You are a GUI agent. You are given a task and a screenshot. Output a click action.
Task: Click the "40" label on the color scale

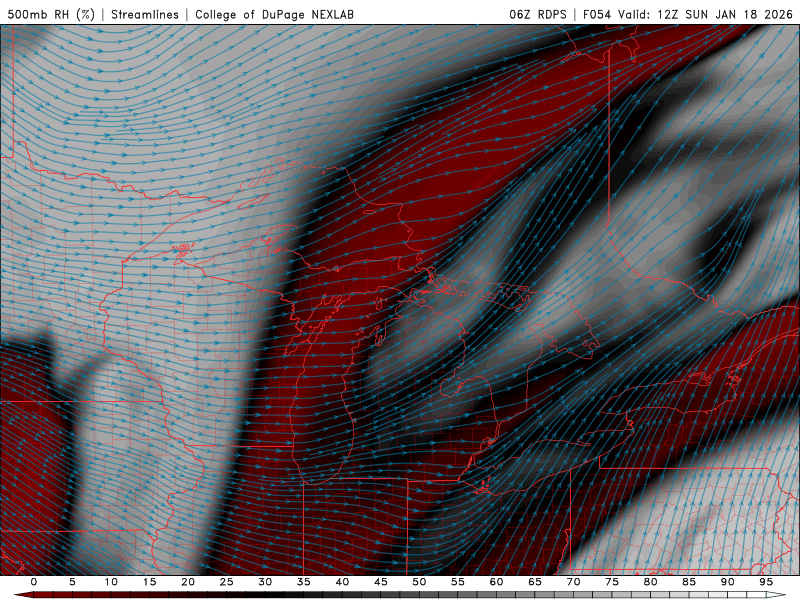[342, 582]
